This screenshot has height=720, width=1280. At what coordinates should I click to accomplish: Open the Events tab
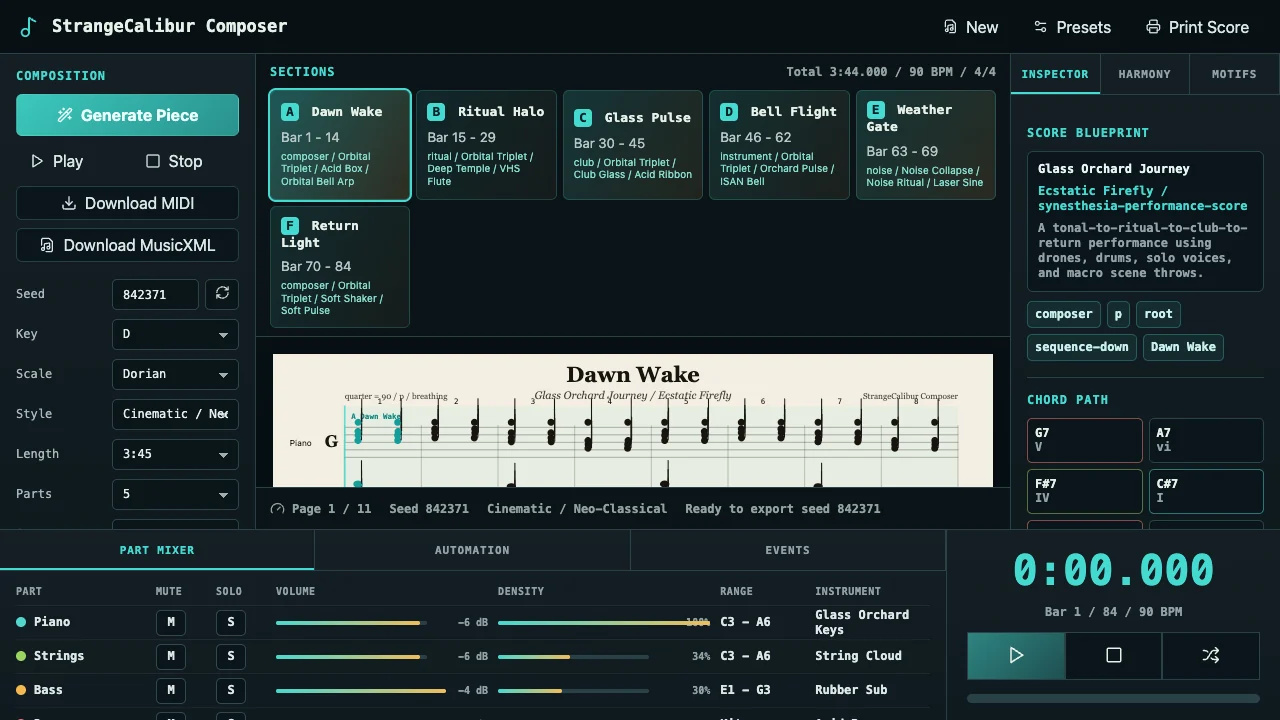tap(787, 550)
